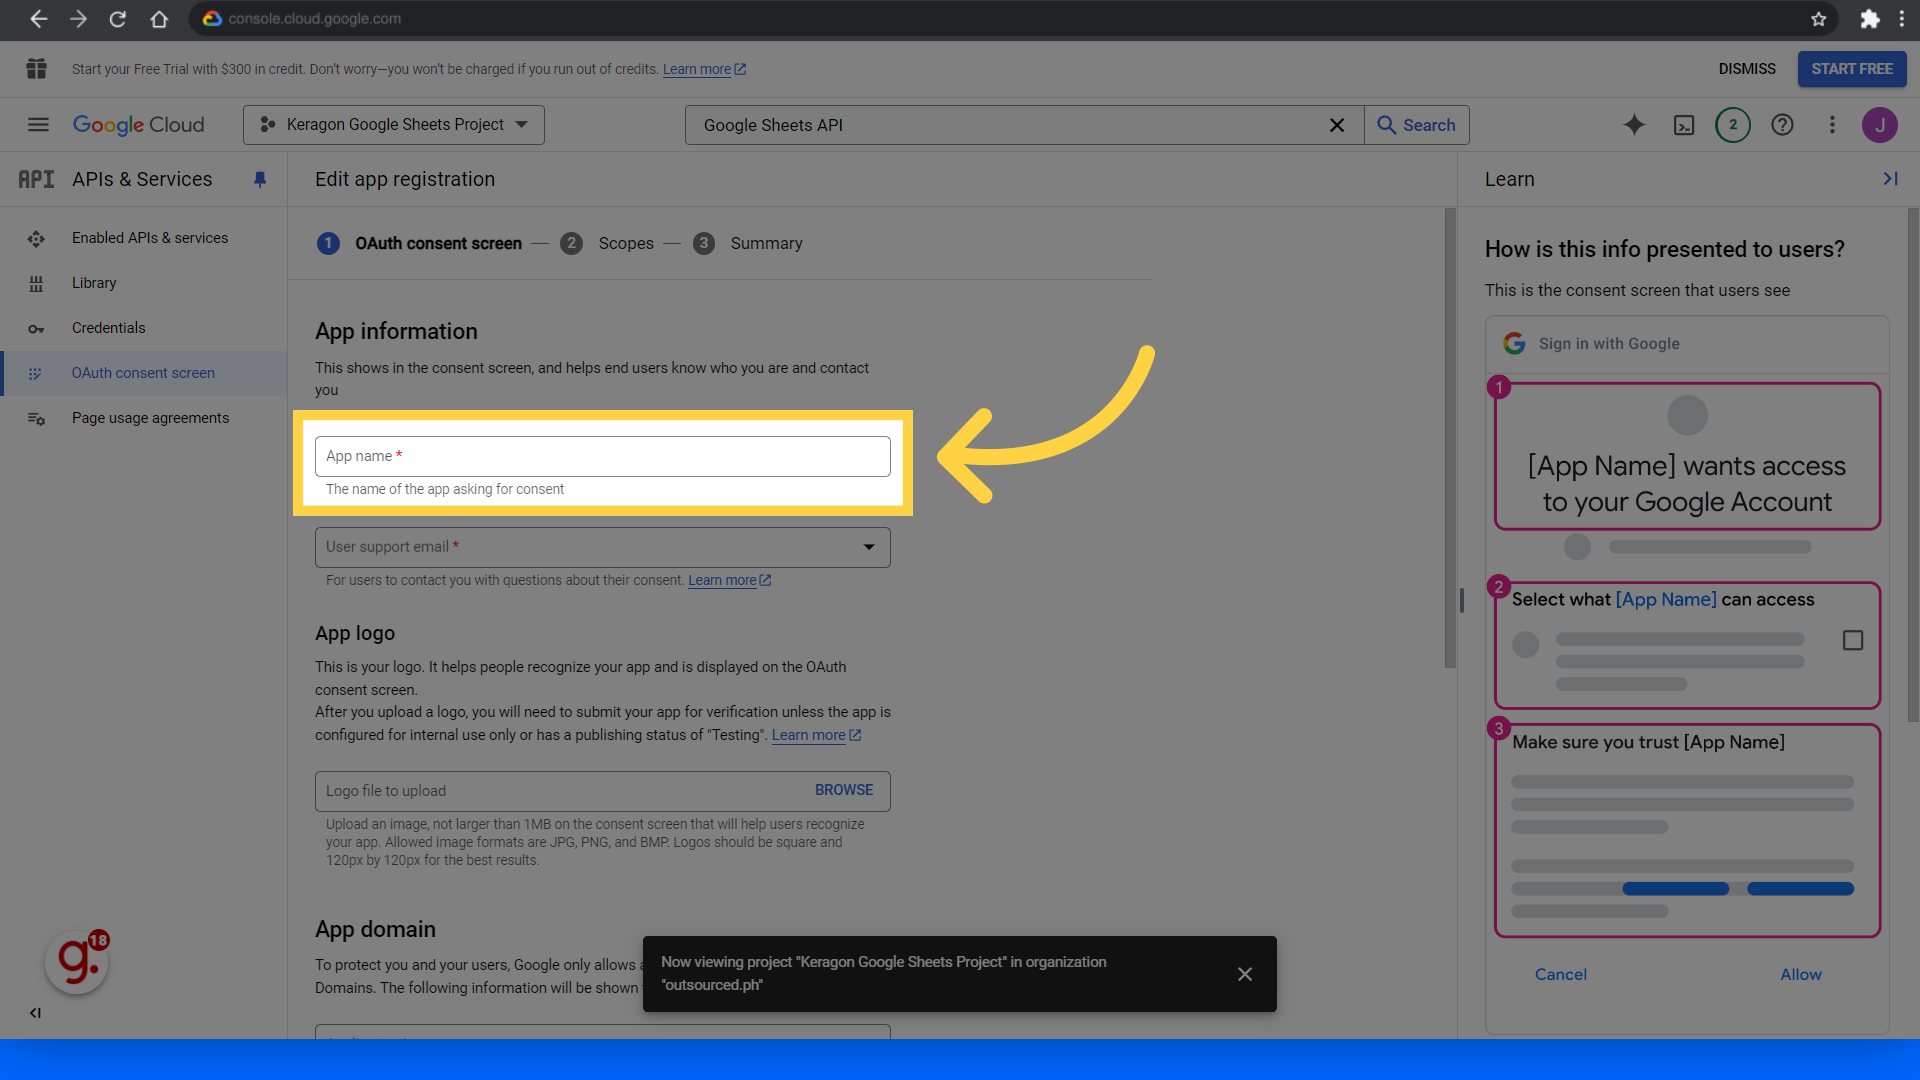Open the Credentials page
This screenshot has width=1920, height=1080.
point(108,328)
